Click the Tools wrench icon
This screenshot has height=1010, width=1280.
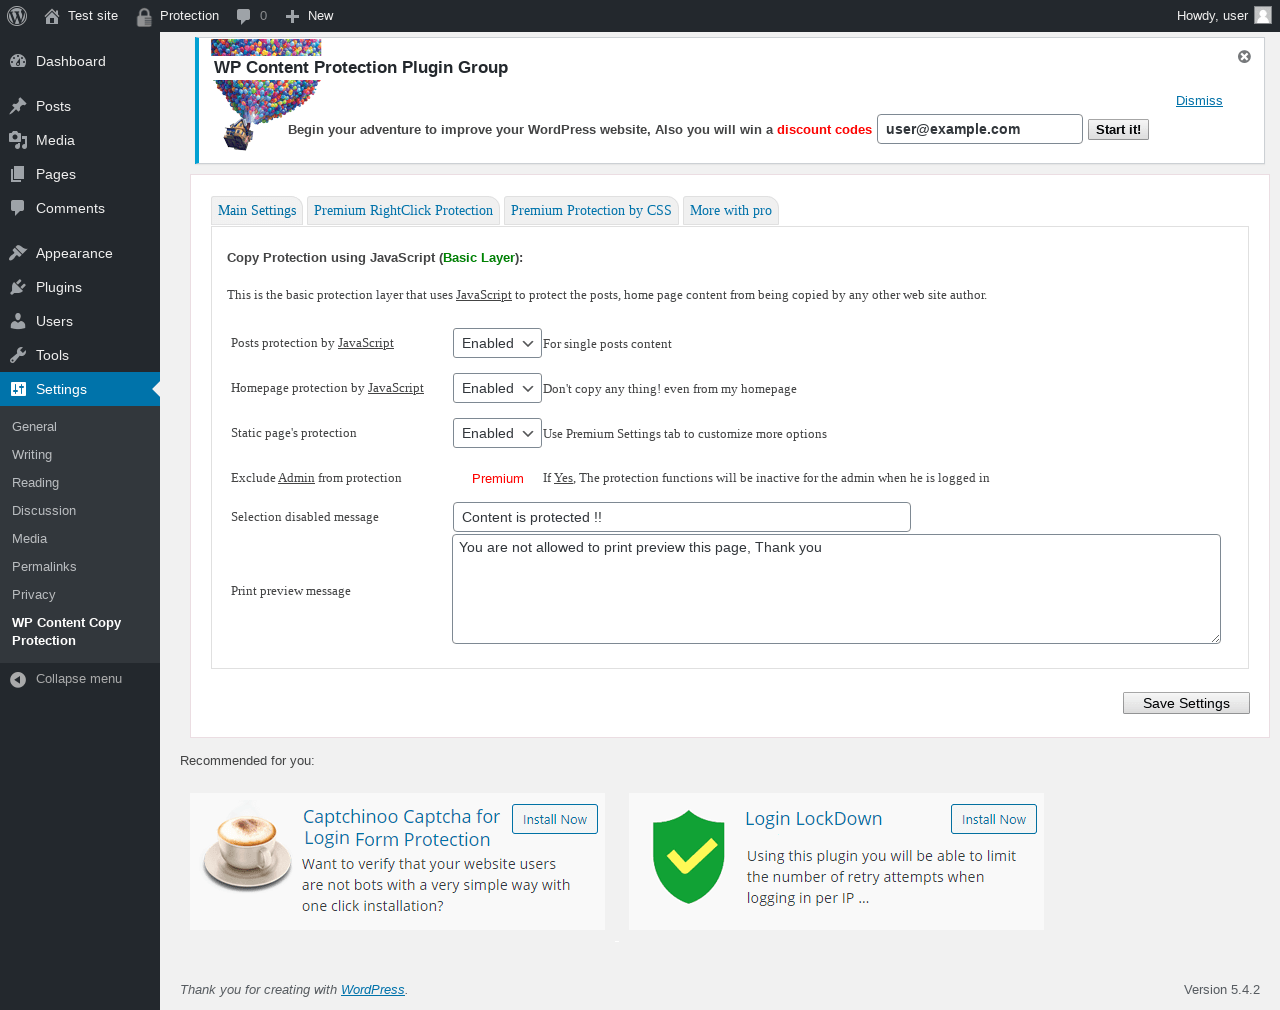tap(18, 355)
